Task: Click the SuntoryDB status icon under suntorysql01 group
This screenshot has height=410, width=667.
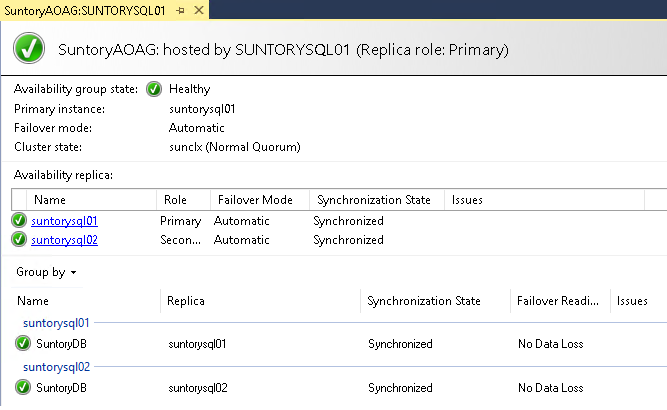Action: pyautogui.click(x=23, y=344)
